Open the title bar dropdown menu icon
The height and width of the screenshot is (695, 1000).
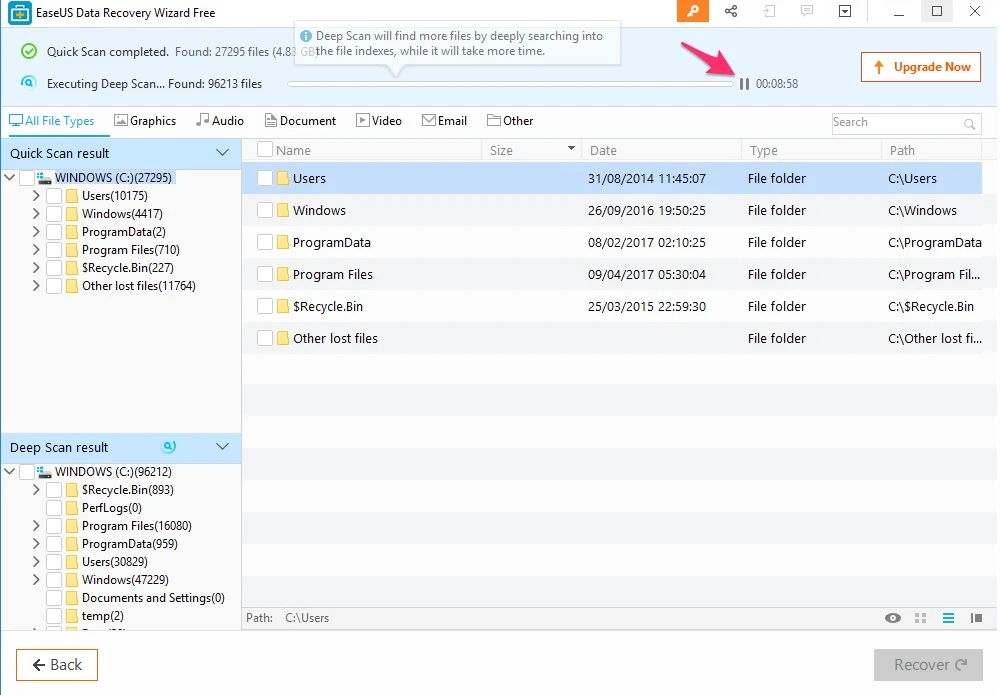845,12
